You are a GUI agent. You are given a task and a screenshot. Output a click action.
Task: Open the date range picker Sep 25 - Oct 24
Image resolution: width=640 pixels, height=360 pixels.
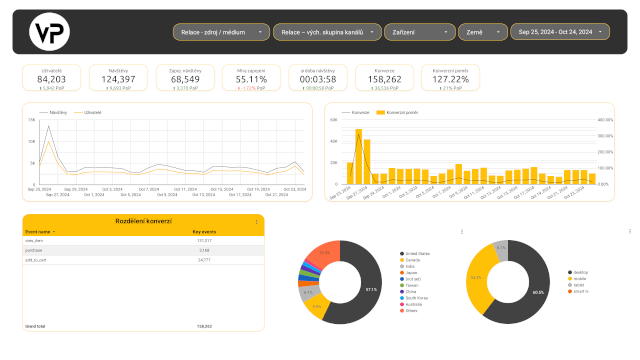click(x=560, y=32)
